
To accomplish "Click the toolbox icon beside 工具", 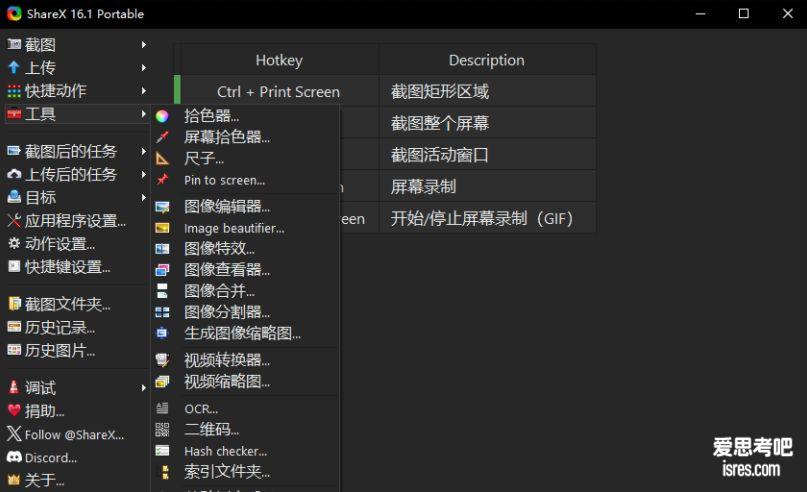I will [14, 114].
